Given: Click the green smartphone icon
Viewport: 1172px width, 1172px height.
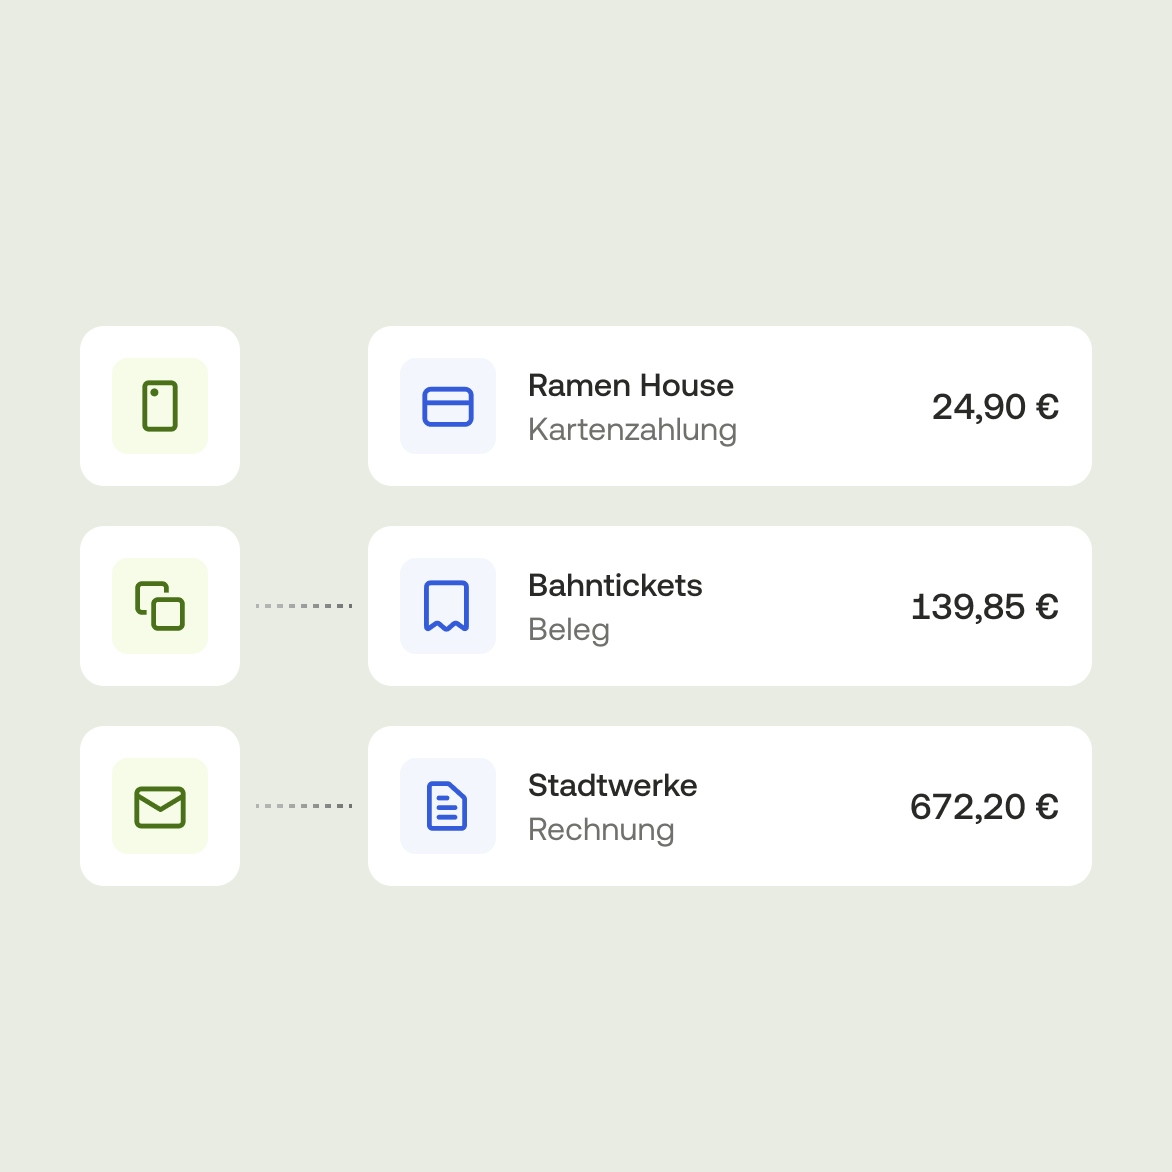Looking at the screenshot, I should coord(160,406).
